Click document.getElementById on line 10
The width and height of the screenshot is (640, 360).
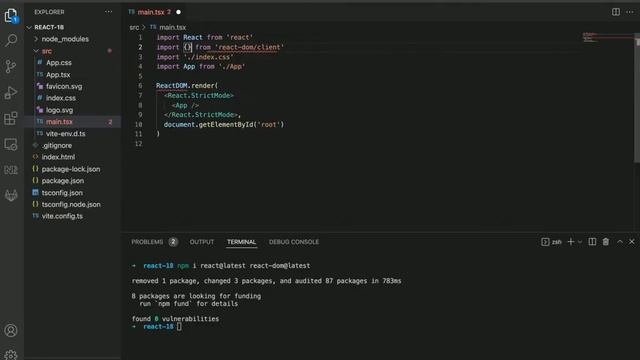(208, 124)
